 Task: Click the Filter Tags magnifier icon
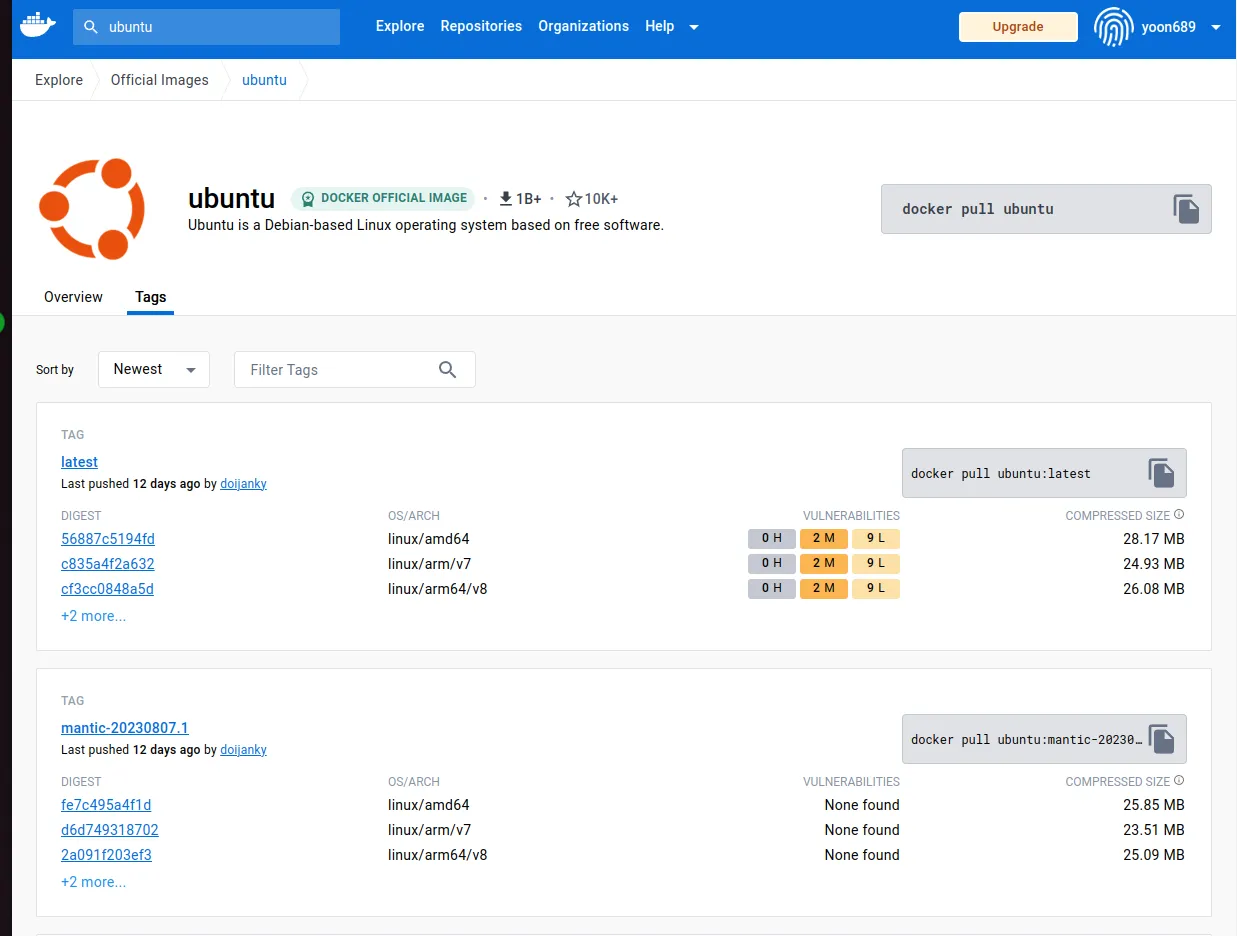click(x=447, y=370)
